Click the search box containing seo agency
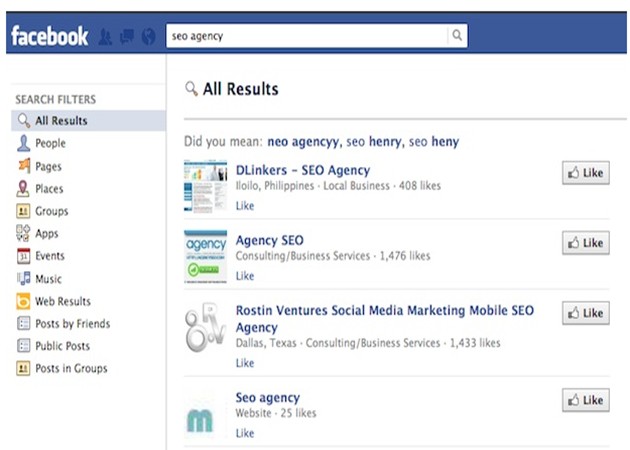 coord(305,36)
